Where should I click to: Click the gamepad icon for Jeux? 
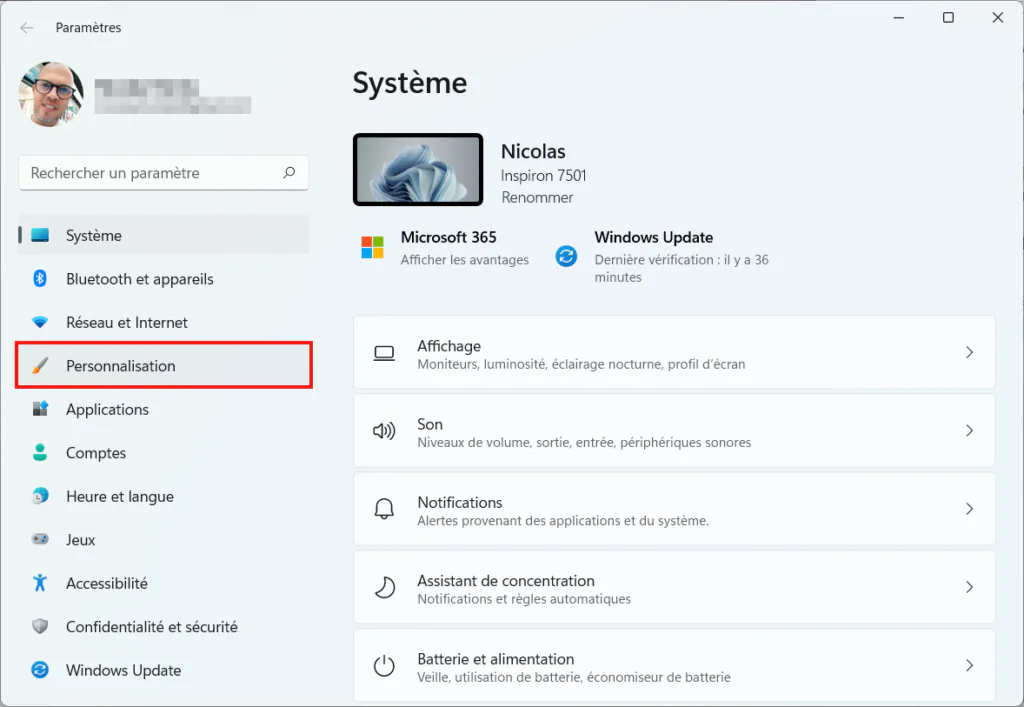(40, 539)
